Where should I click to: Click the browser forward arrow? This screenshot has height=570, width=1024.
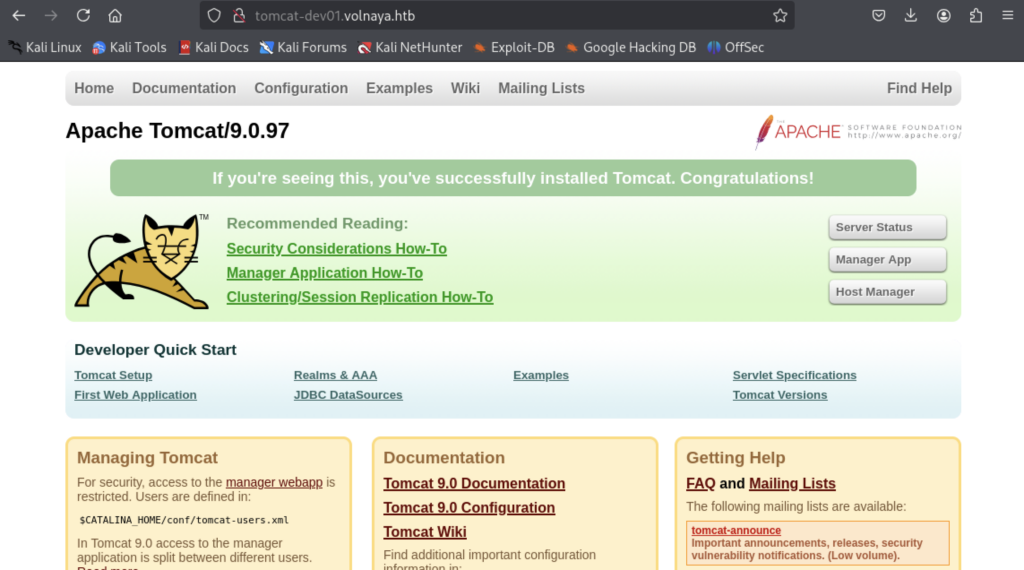tap(50, 16)
